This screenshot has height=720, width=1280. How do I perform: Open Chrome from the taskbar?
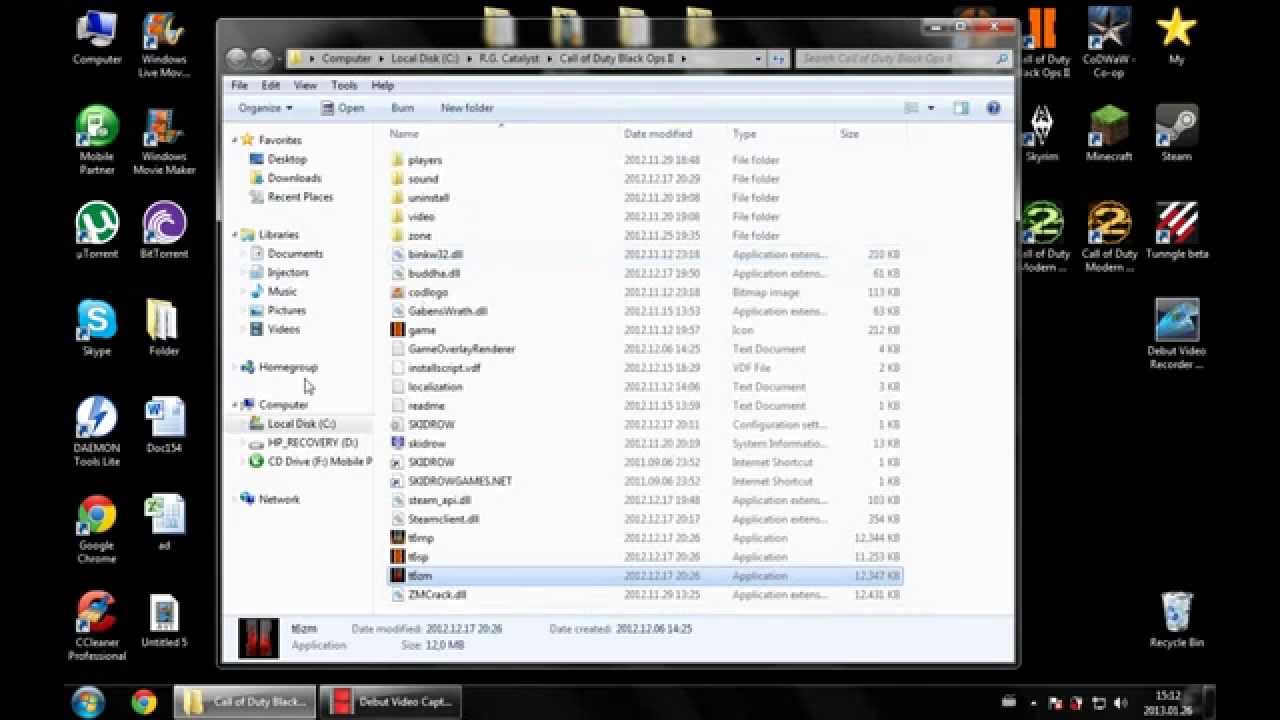click(x=144, y=701)
